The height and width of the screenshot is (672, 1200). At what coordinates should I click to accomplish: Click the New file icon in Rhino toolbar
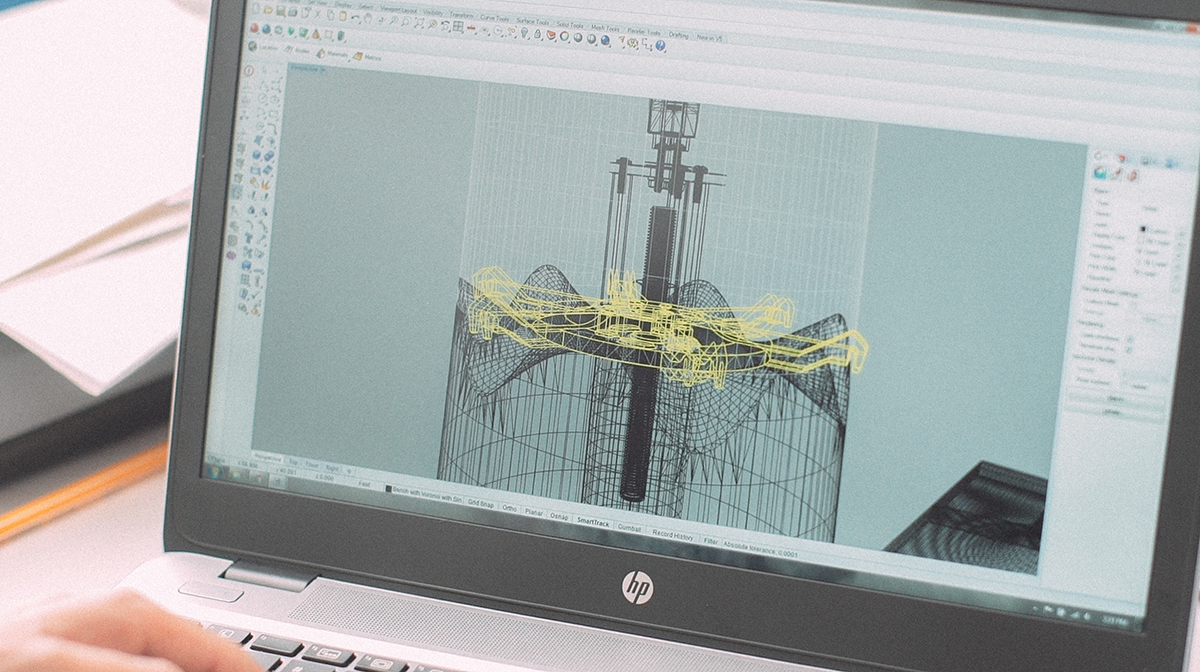pos(254,8)
